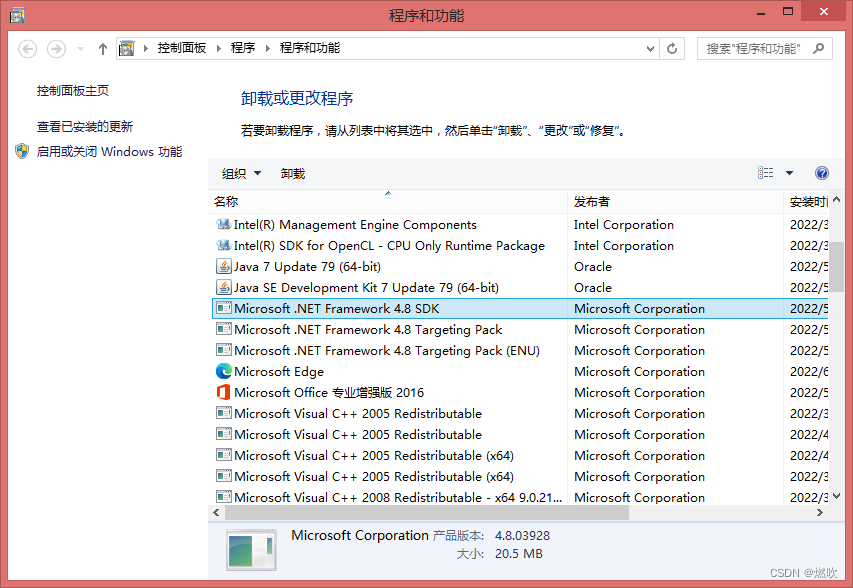Select Java SE Development Kit 7 Update 79
This screenshot has width=853, height=588.
tap(520, 288)
